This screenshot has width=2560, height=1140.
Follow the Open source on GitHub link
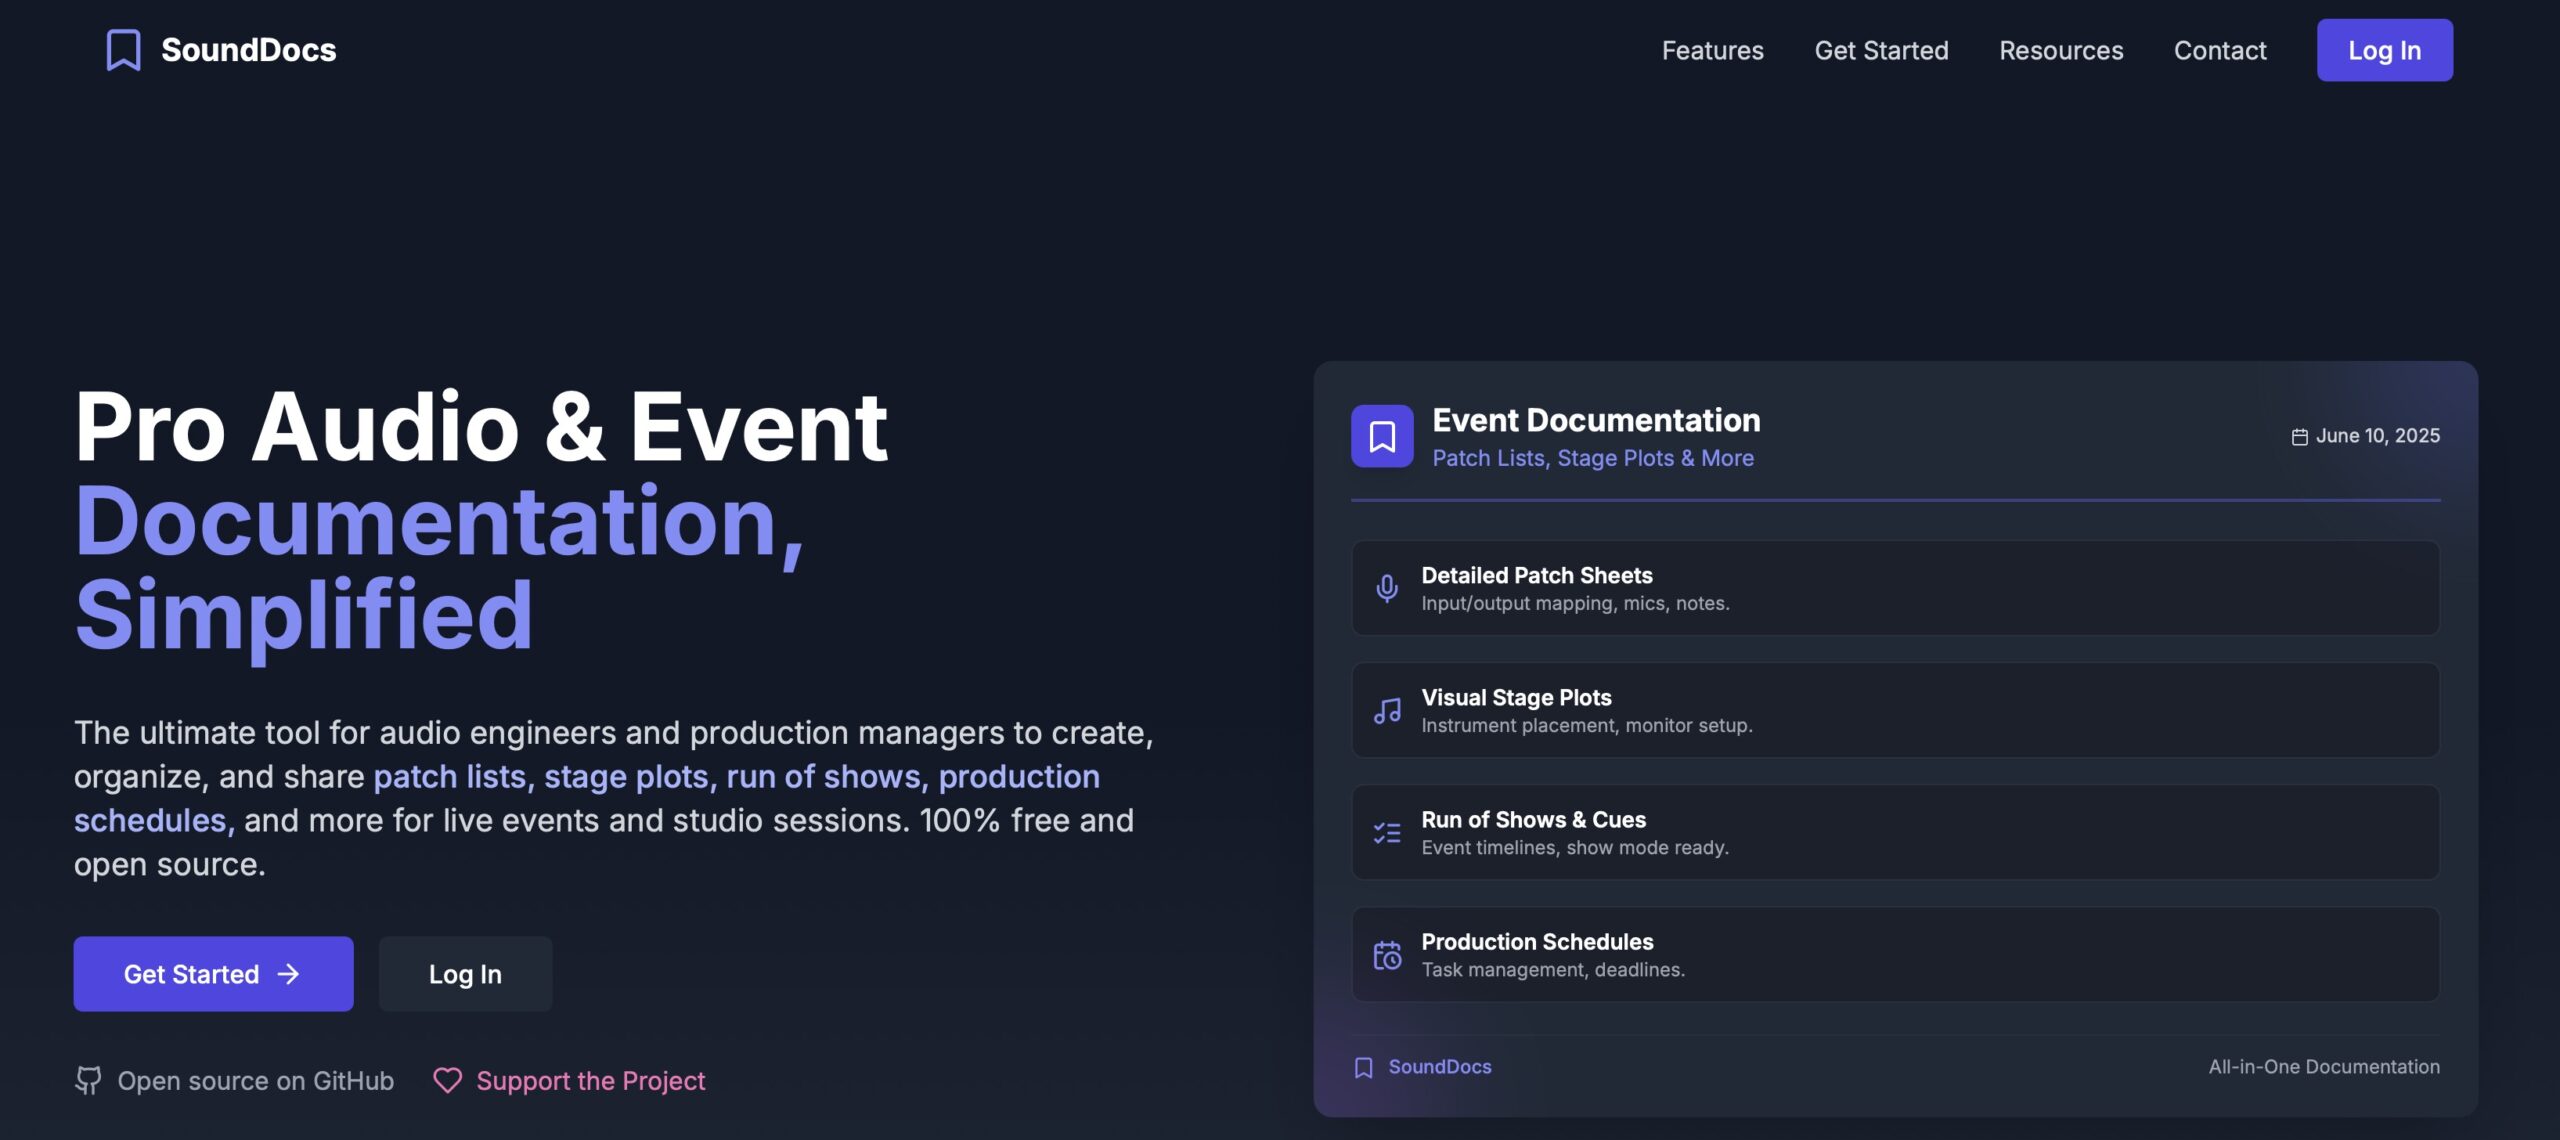point(255,1080)
